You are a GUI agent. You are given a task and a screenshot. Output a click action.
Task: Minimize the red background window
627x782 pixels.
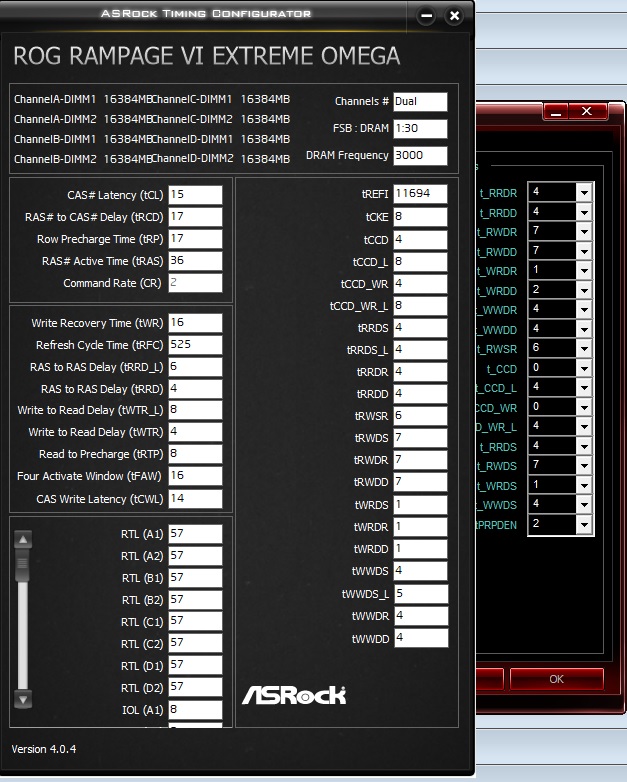(556, 112)
